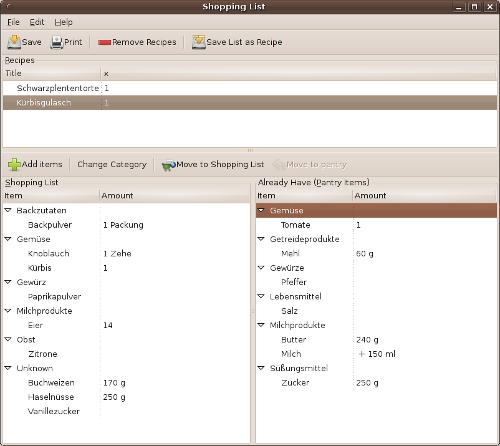This screenshot has height=446, width=500.
Task: Click the Save icon in the toolbar
Action: (x=14, y=42)
